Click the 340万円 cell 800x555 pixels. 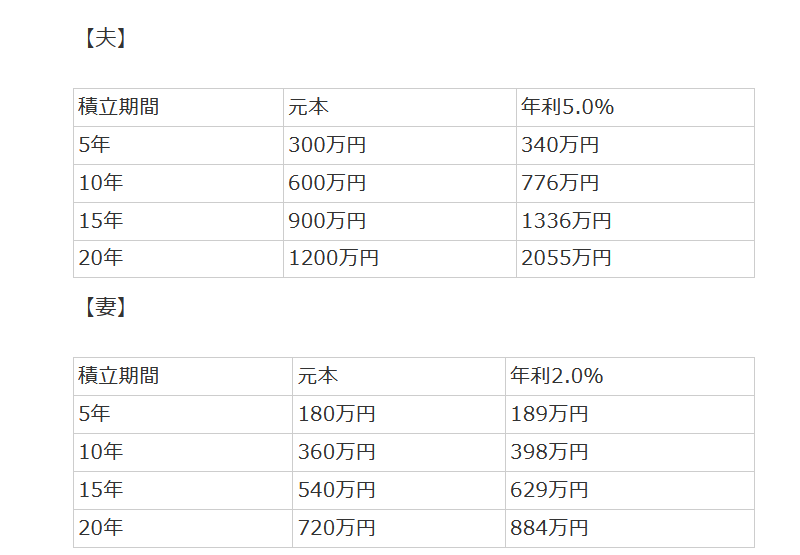[x=560, y=145]
